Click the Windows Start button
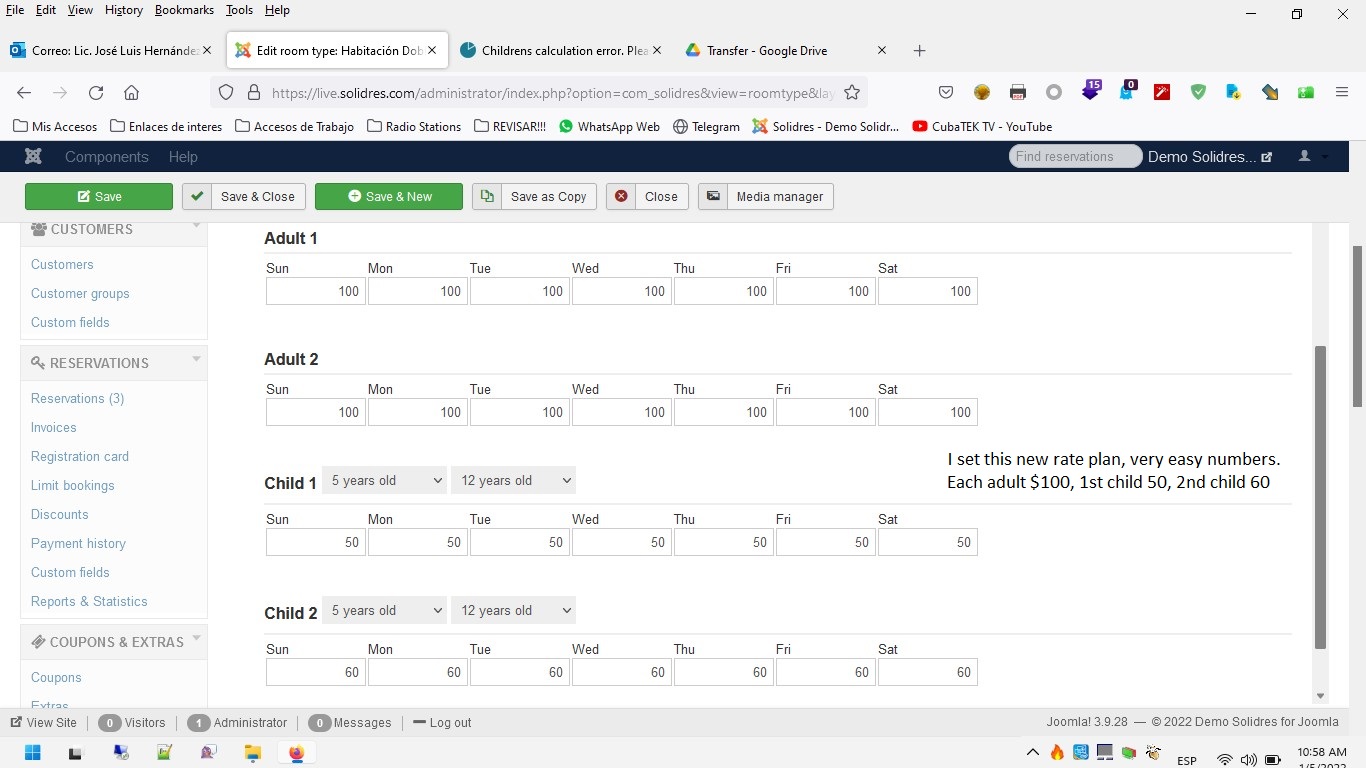The image size is (1366, 768). click(33, 753)
